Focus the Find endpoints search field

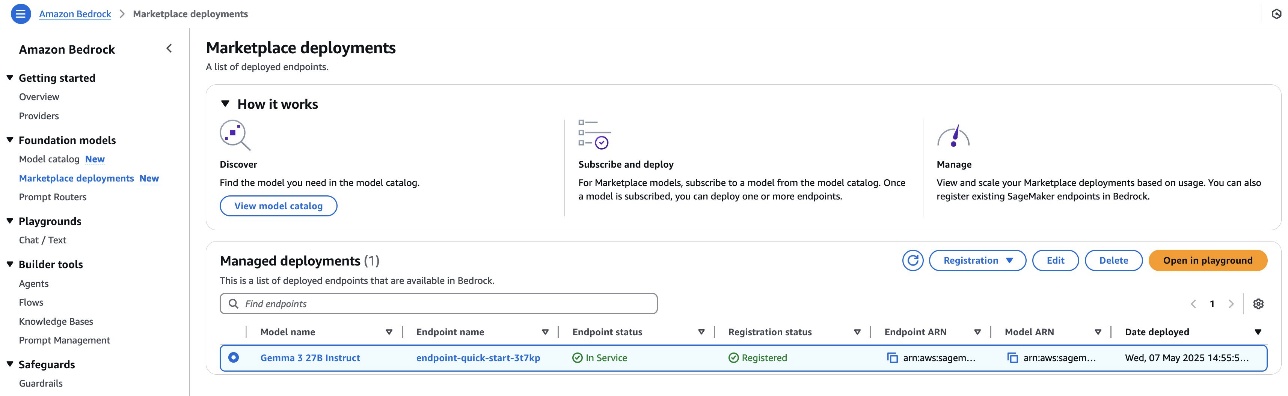coord(439,303)
